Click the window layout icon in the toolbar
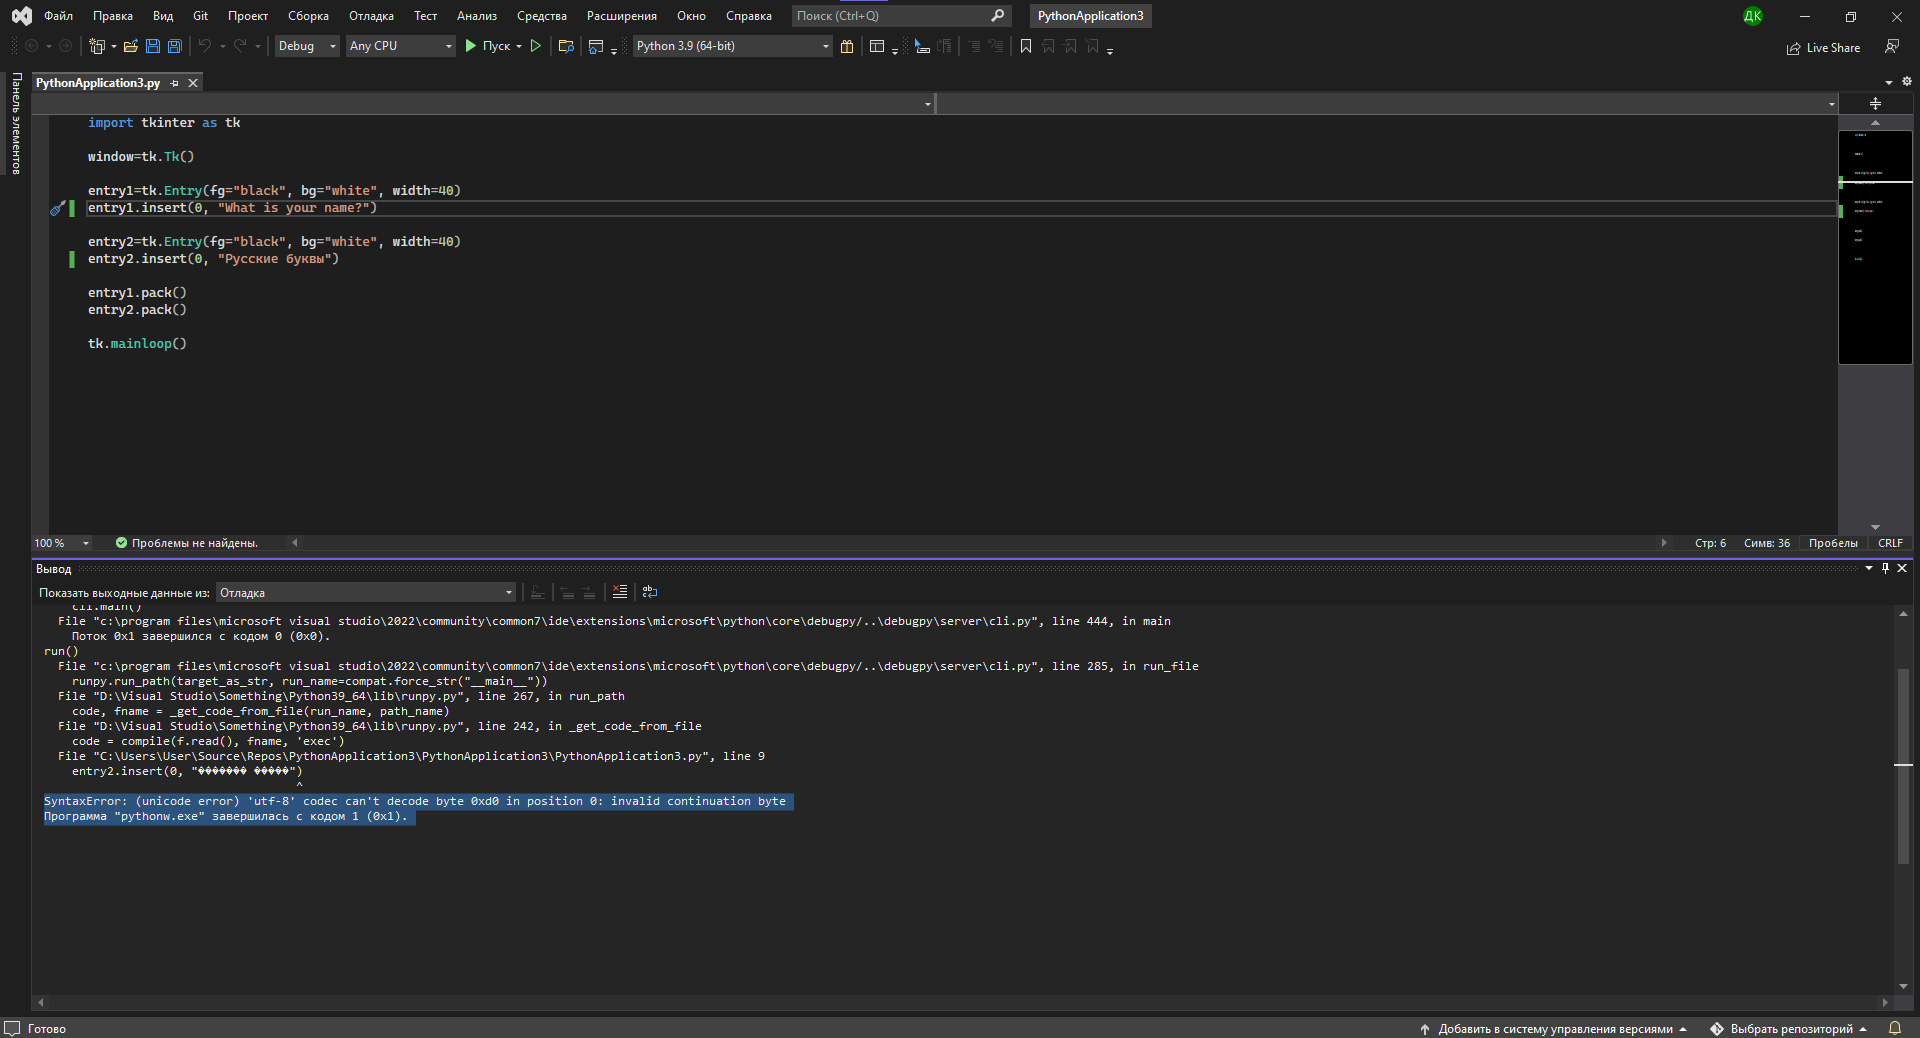The width and height of the screenshot is (1920, 1038). pyautogui.click(x=877, y=46)
